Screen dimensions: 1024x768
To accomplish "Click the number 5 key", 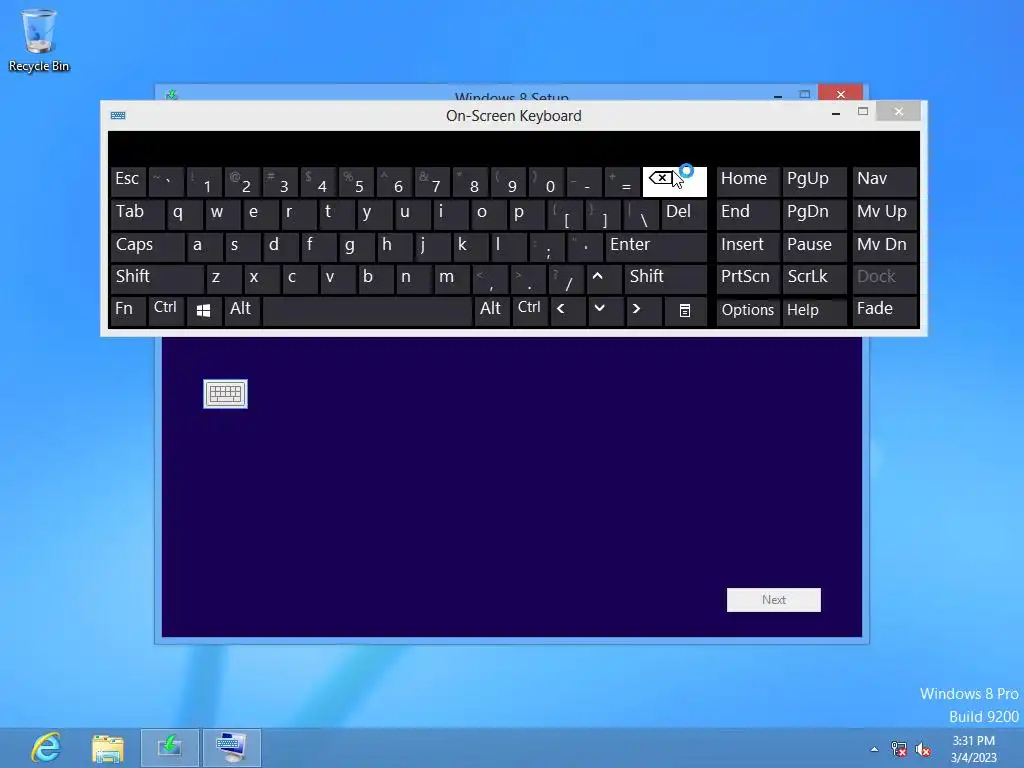I will pyautogui.click(x=355, y=182).
